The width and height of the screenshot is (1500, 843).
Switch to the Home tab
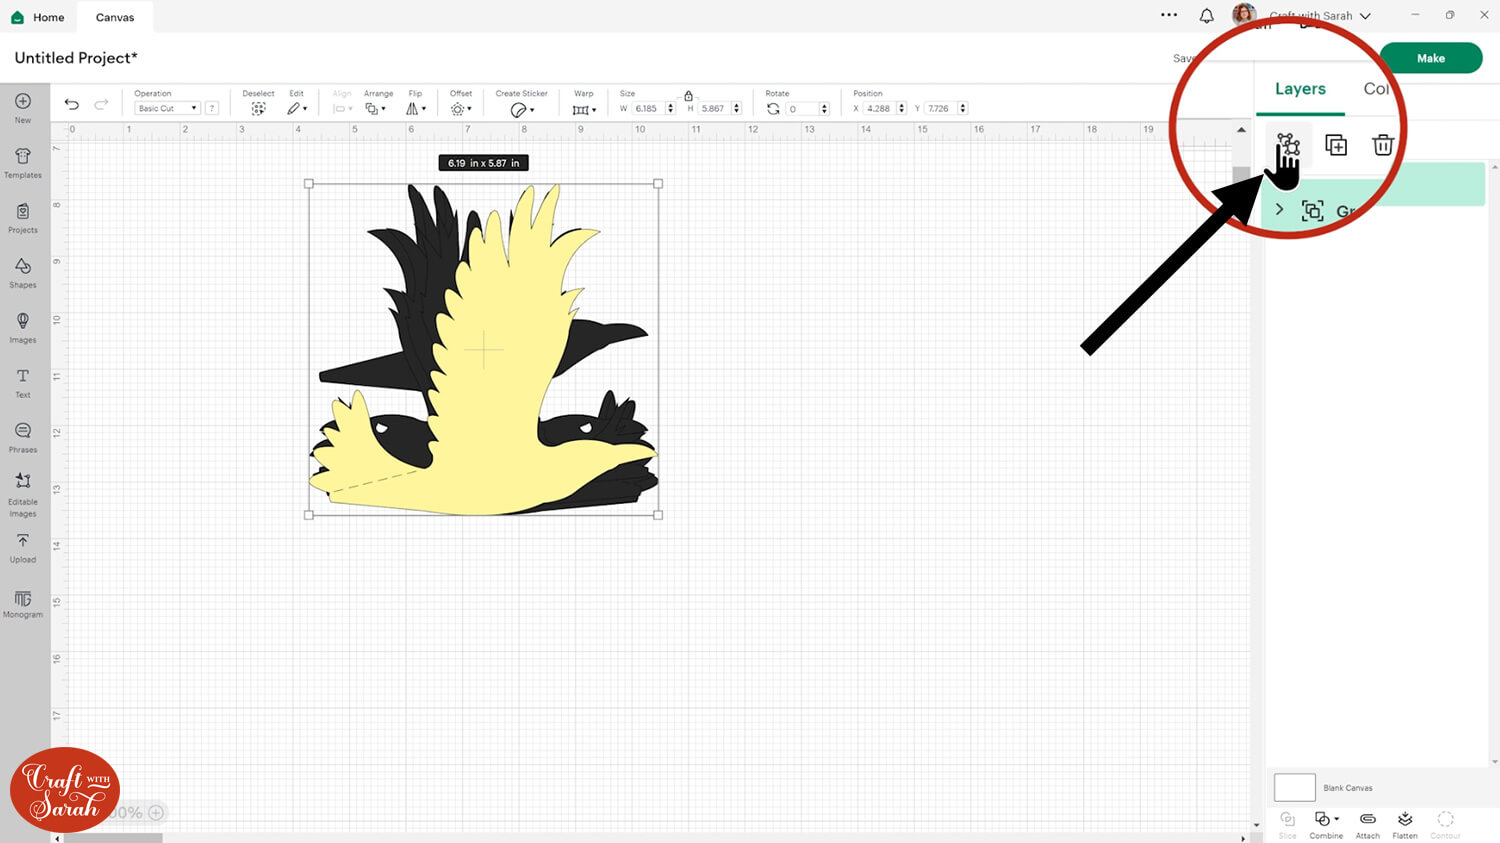pos(38,17)
